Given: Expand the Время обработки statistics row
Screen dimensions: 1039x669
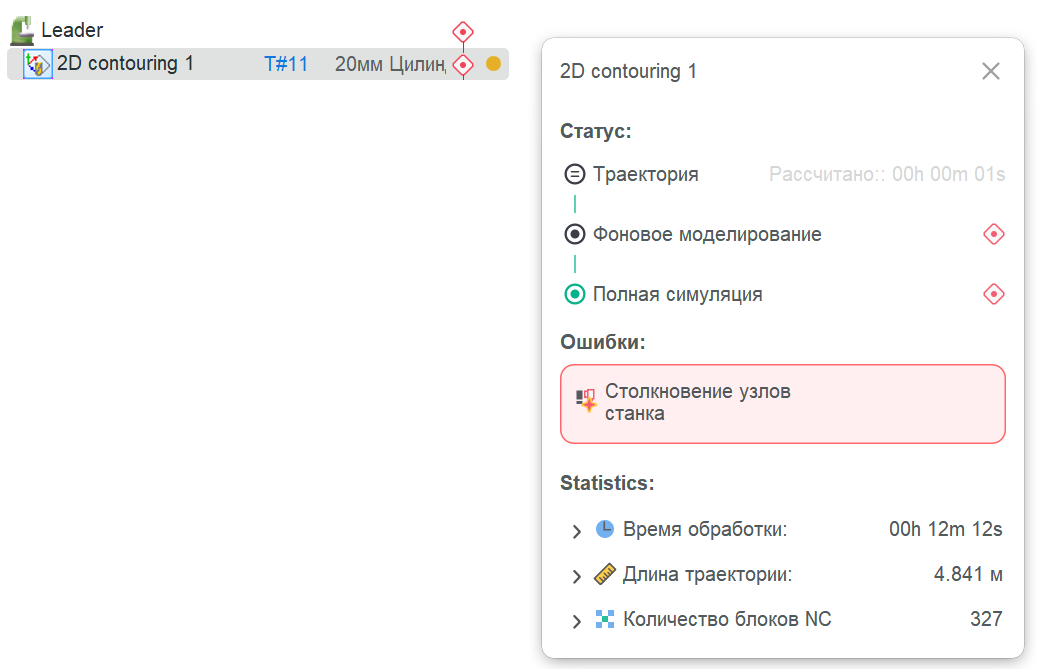Looking at the screenshot, I should (x=576, y=531).
